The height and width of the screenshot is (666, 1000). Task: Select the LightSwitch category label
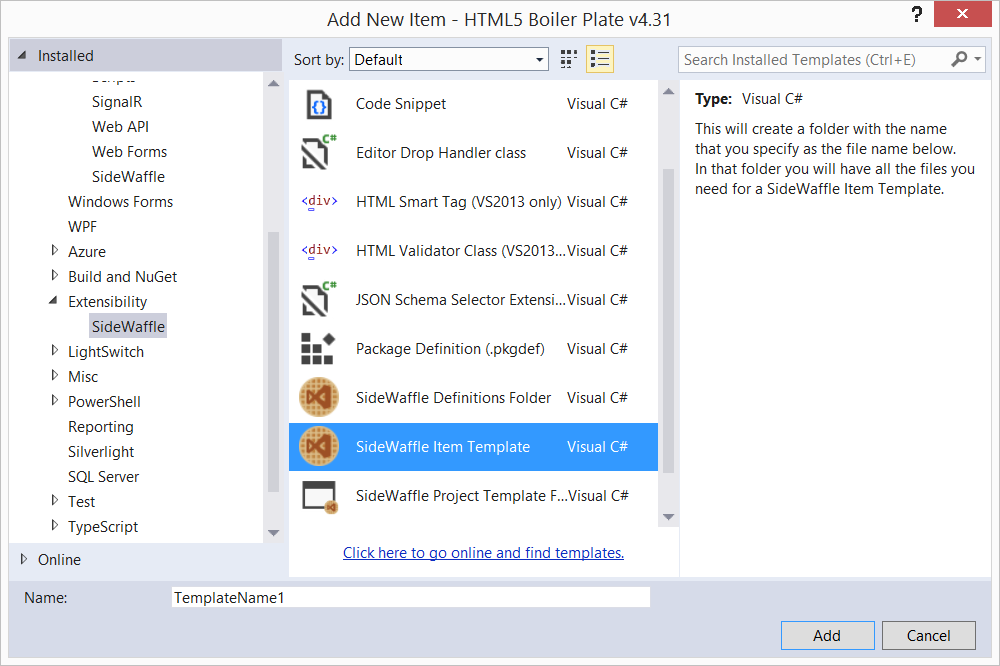(x=106, y=352)
